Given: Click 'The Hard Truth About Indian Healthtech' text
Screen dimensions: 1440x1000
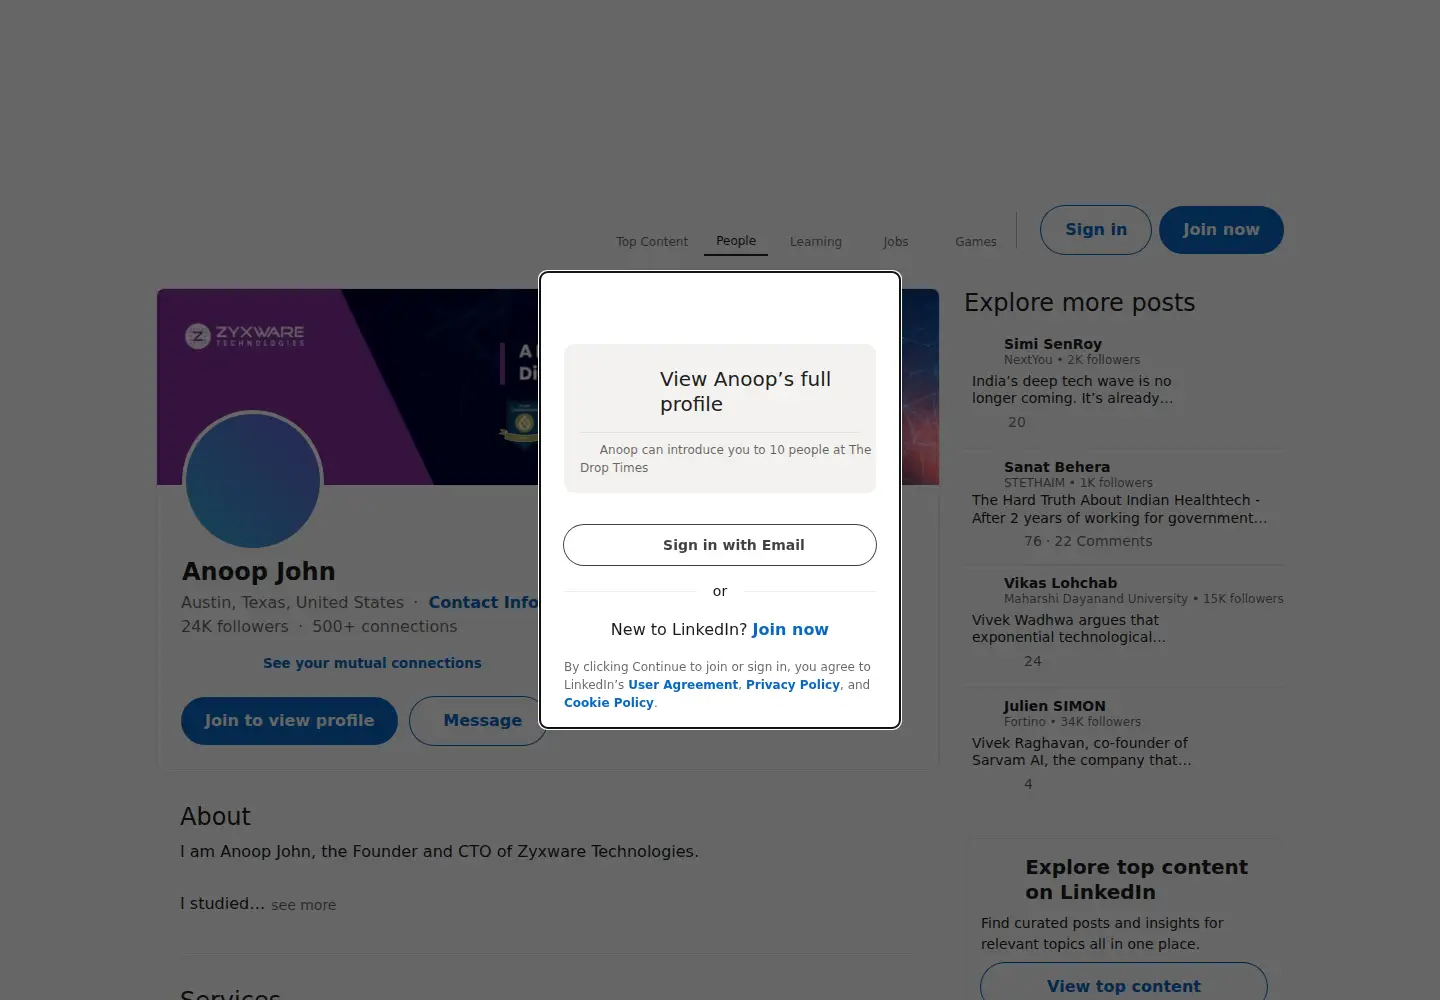Looking at the screenshot, I should click(1119, 509).
